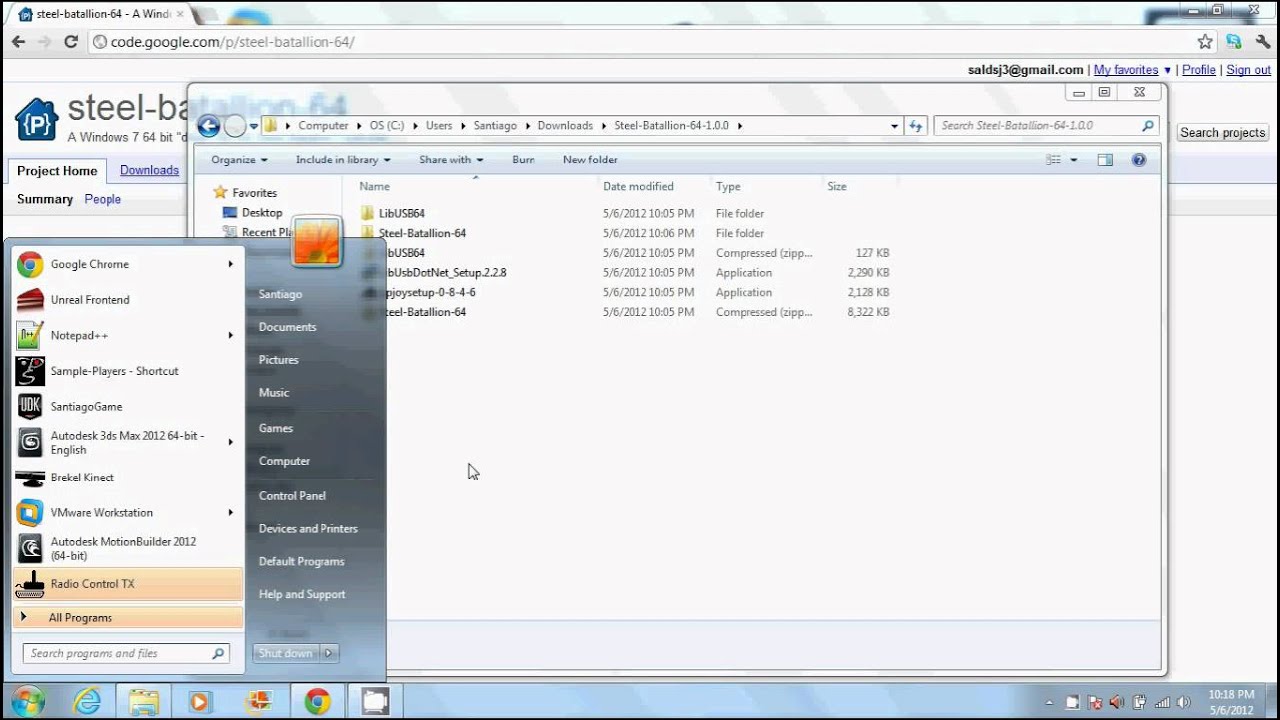Select Project Home tab
1280x720 pixels.
[57, 171]
